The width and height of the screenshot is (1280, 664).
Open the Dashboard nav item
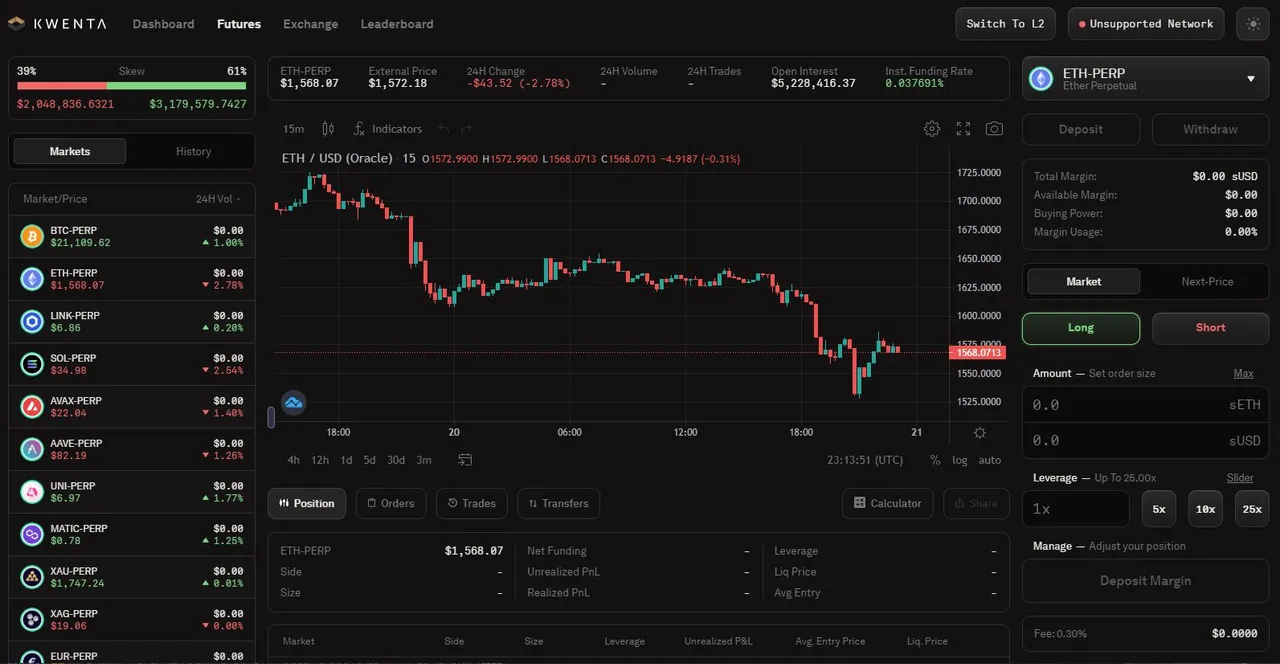(163, 24)
